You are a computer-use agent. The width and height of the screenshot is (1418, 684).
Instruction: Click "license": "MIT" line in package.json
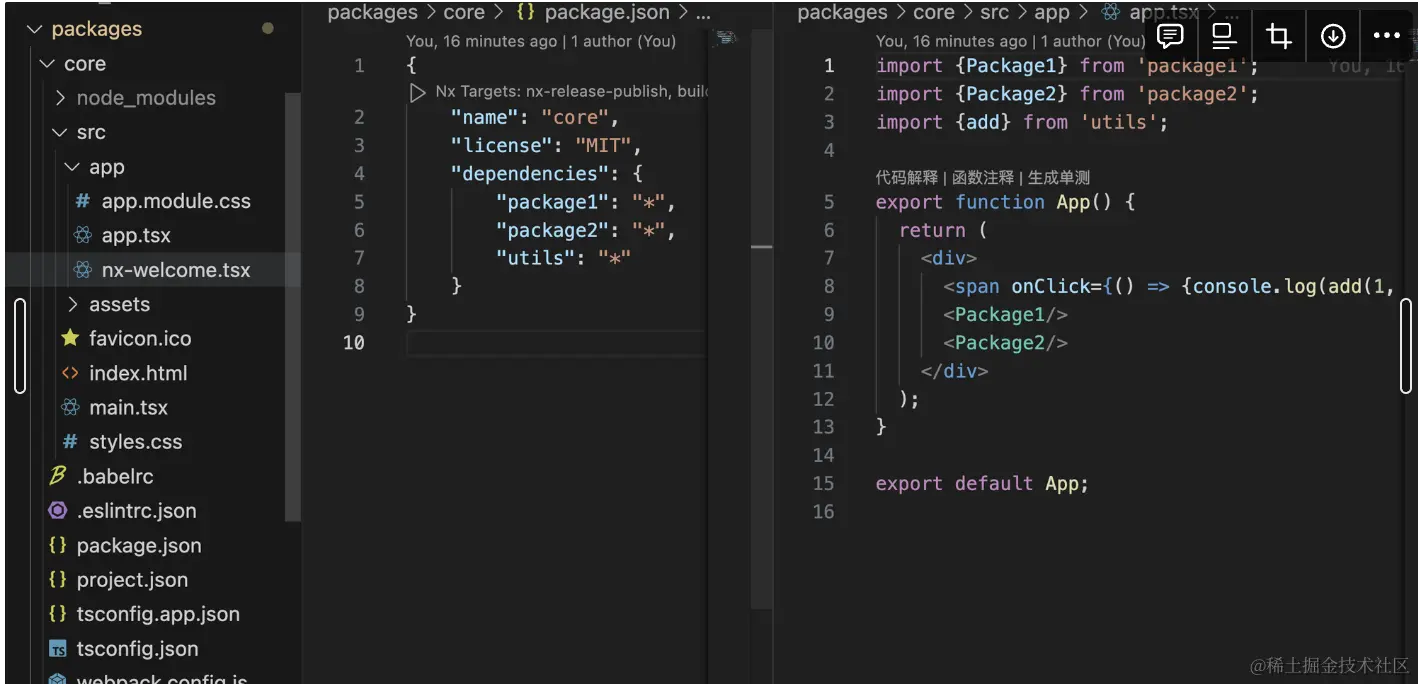click(545, 145)
